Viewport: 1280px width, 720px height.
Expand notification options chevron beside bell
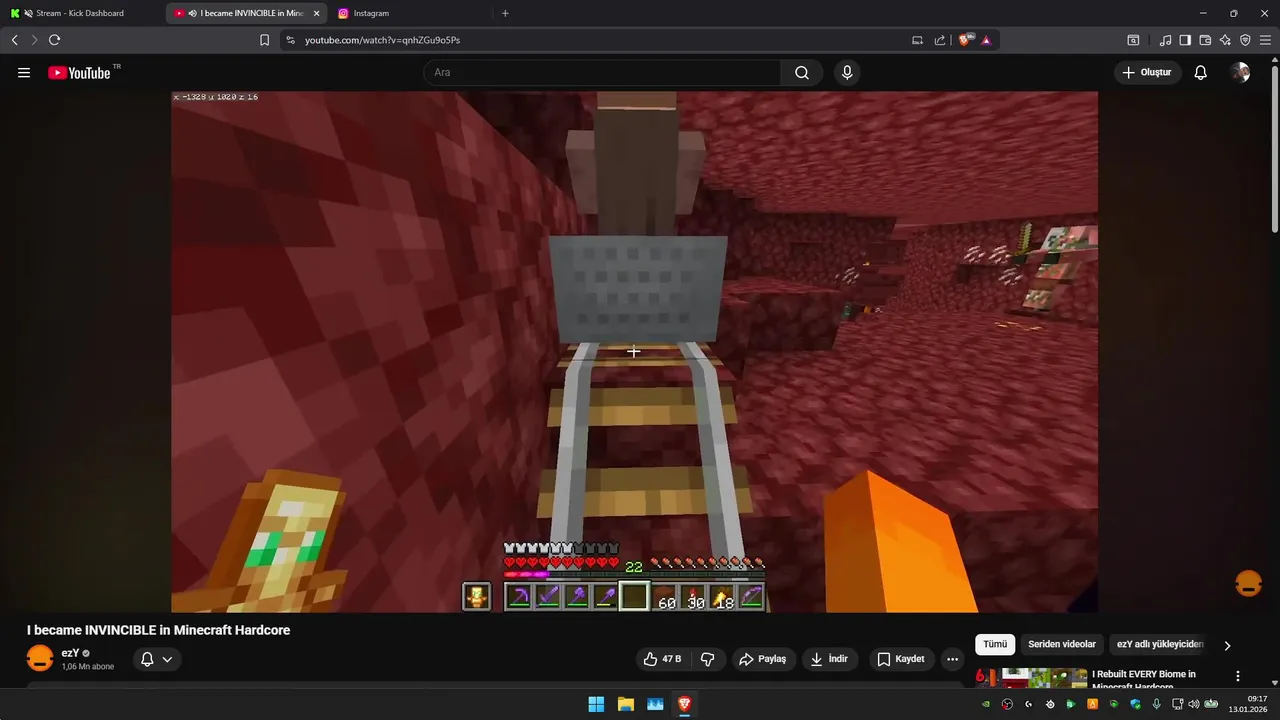pyautogui.click(x=167, y=659)
